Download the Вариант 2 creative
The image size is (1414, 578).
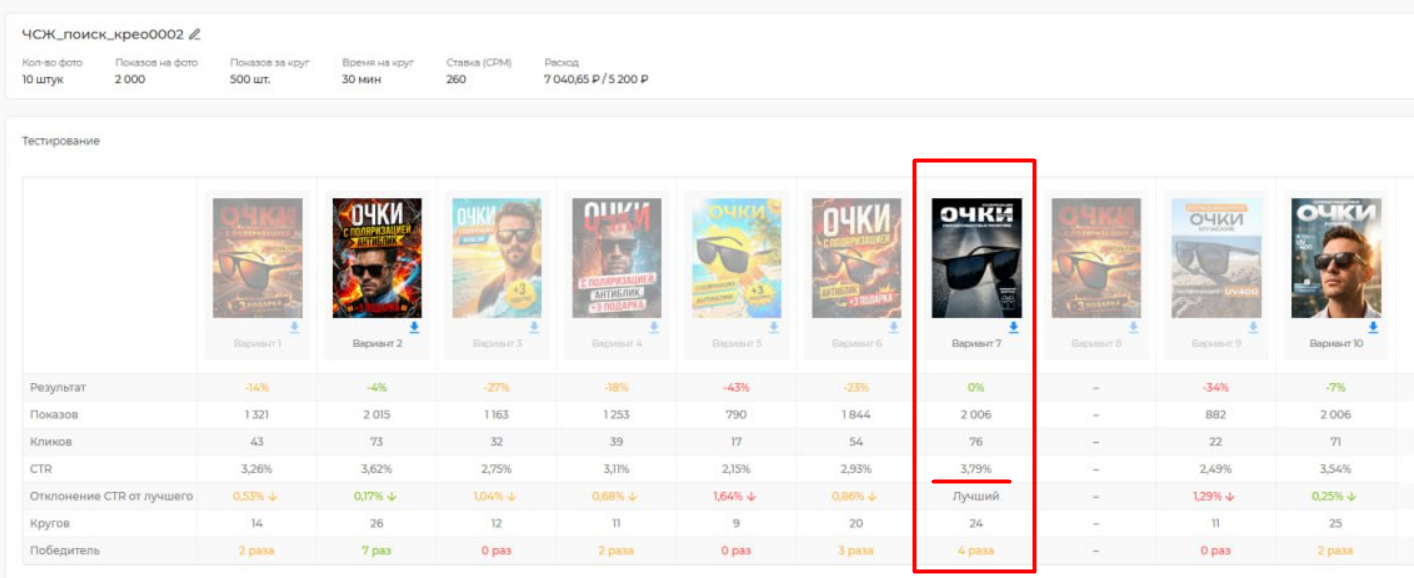point(414,327)
